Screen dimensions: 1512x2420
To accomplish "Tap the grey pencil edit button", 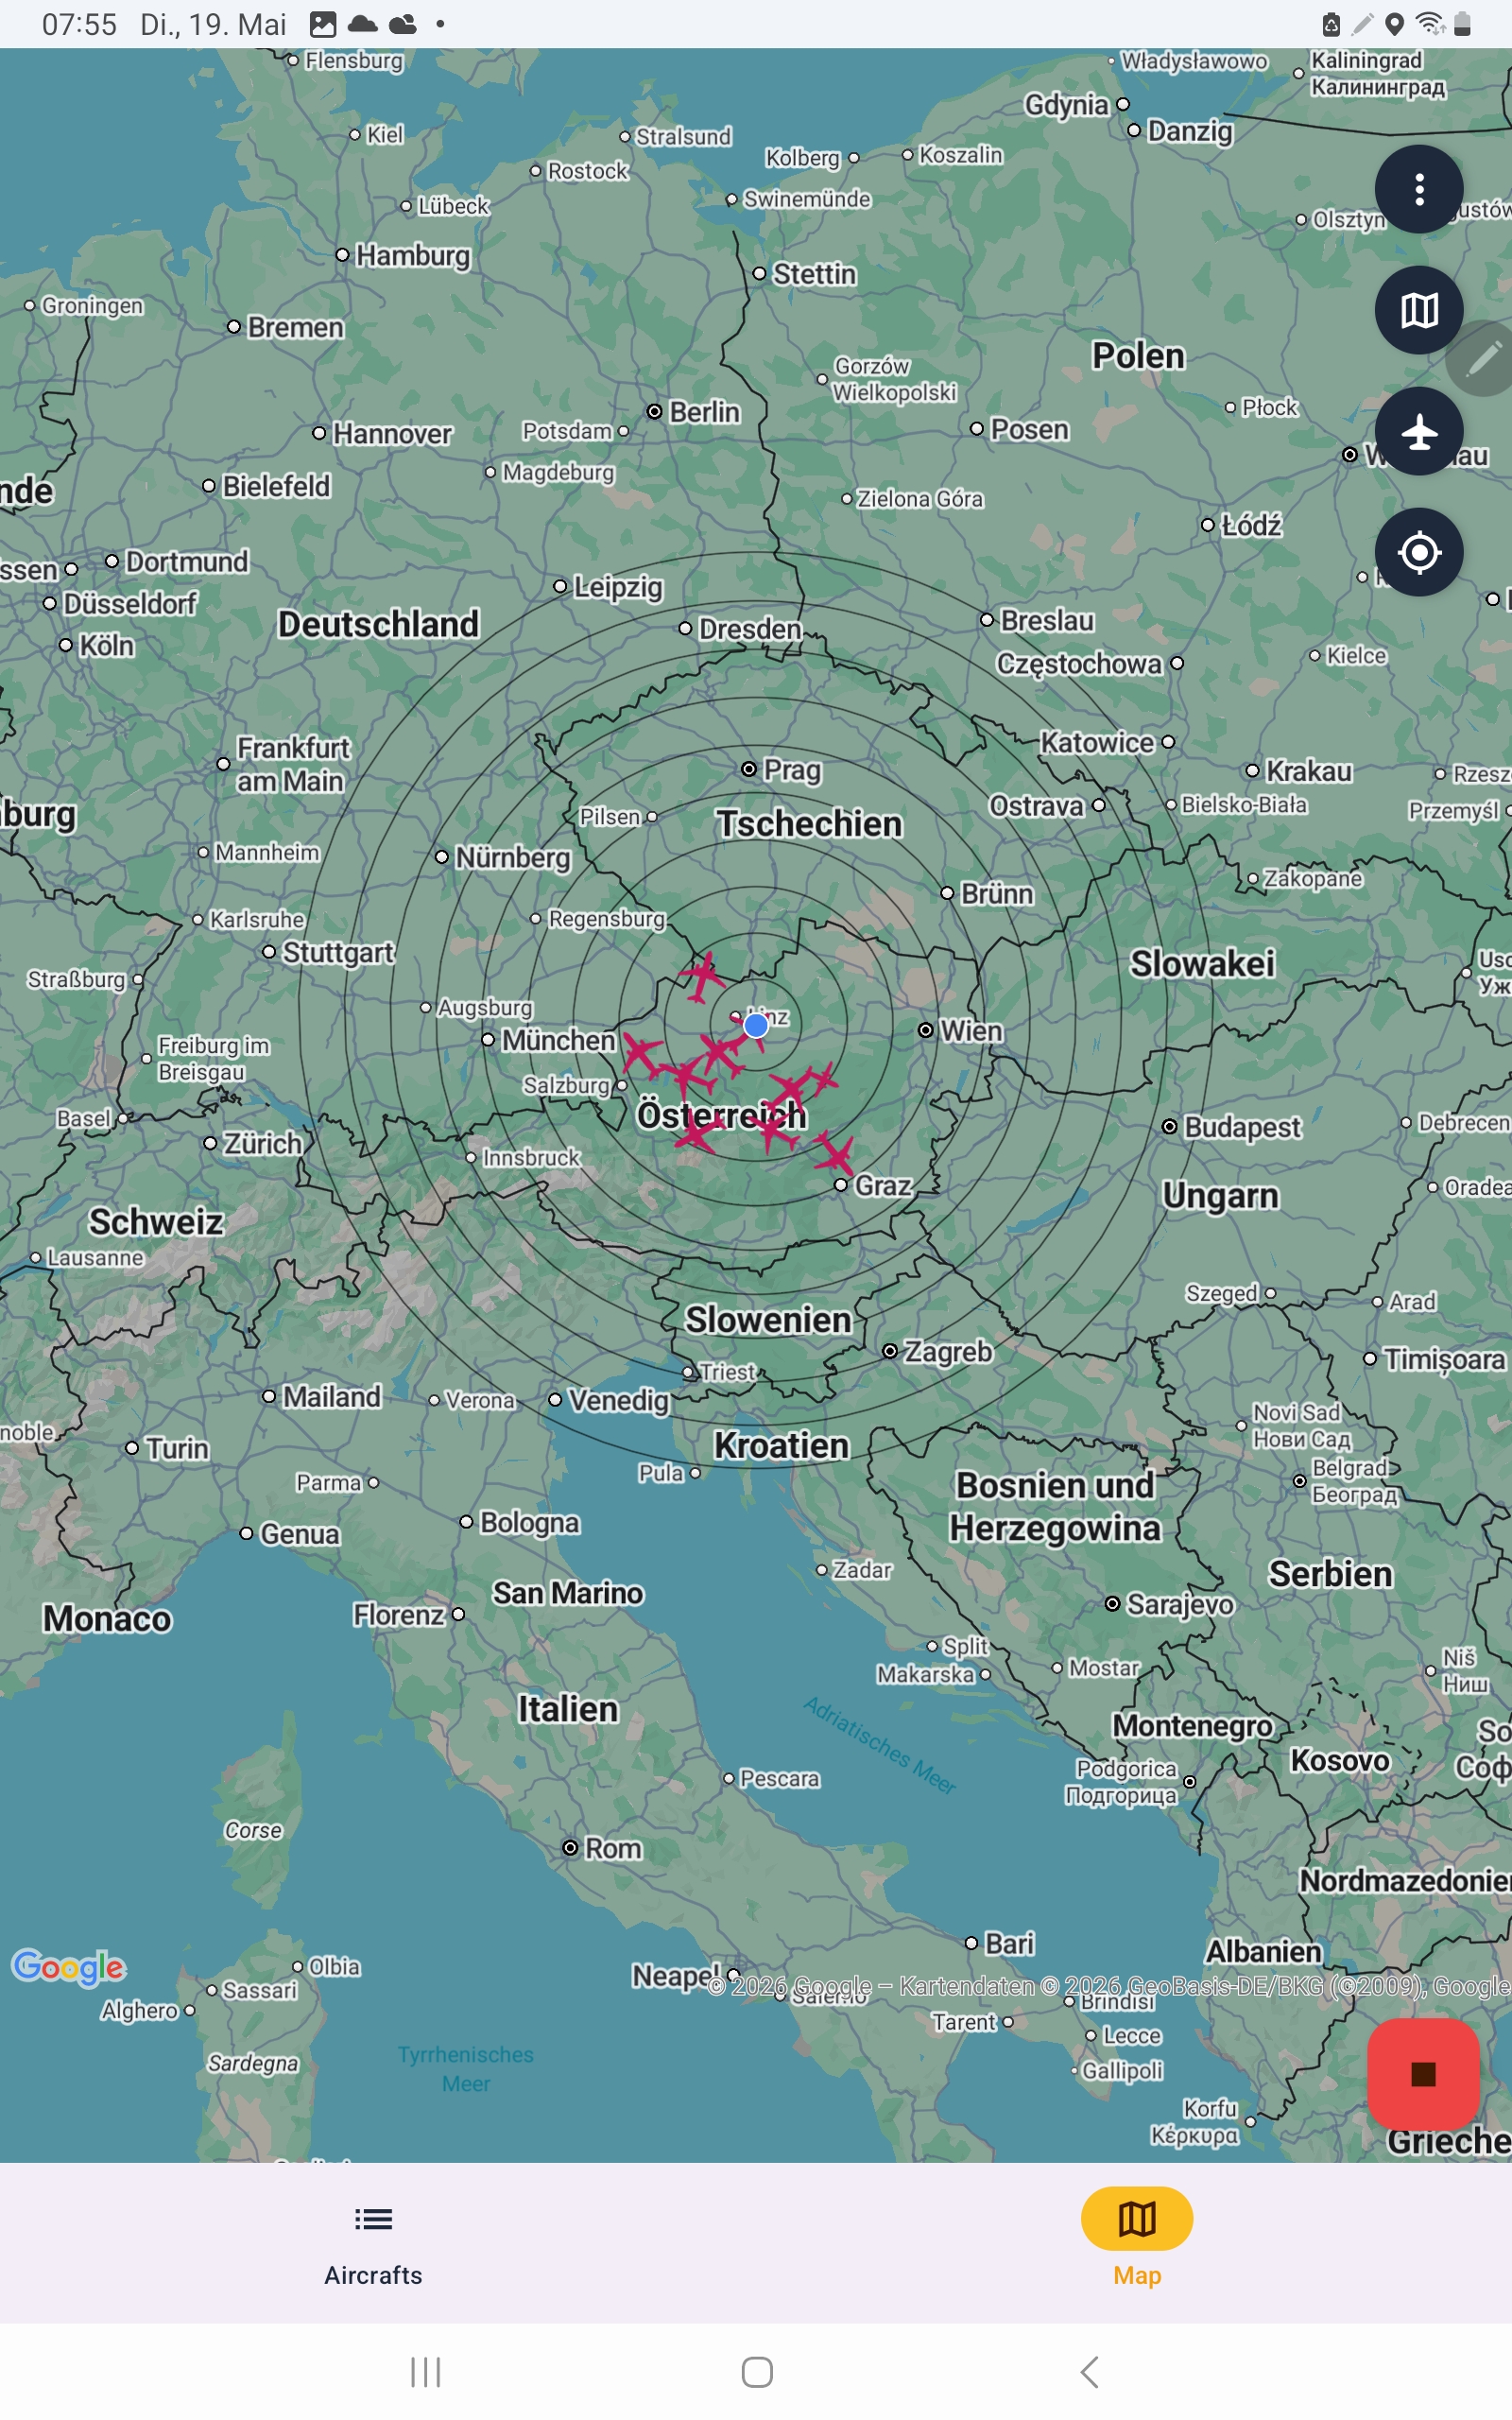I will tap(1483, 358).
